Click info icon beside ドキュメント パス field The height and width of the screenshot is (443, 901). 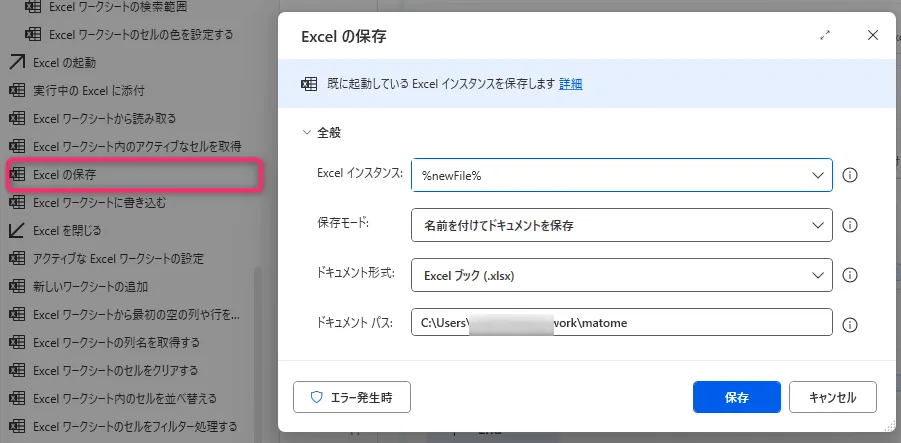point(851,324)
